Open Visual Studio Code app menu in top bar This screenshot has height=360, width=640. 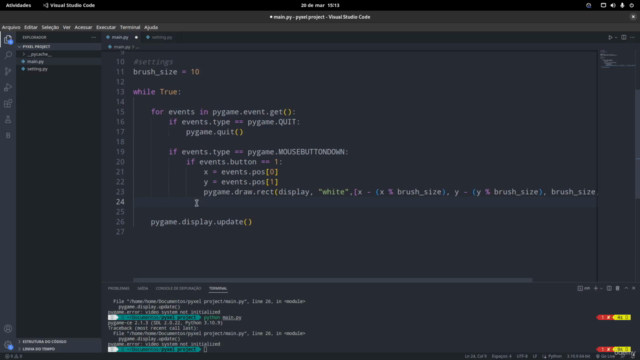pyautogui.click(x=69, y=5)
